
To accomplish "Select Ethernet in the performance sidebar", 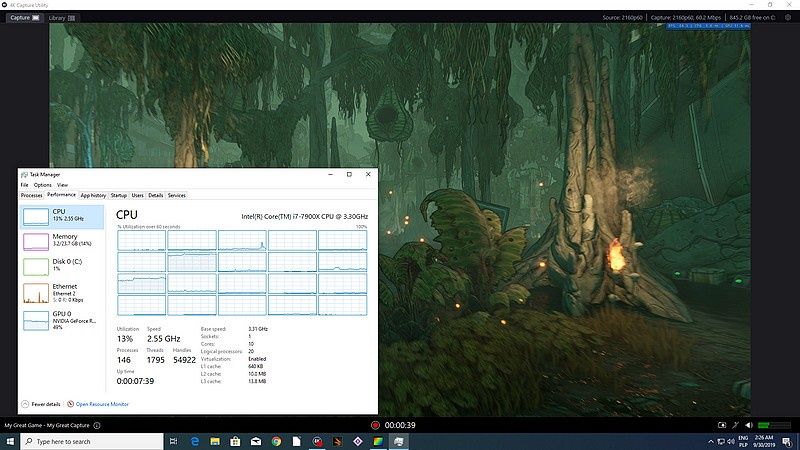I will (62, 293).
